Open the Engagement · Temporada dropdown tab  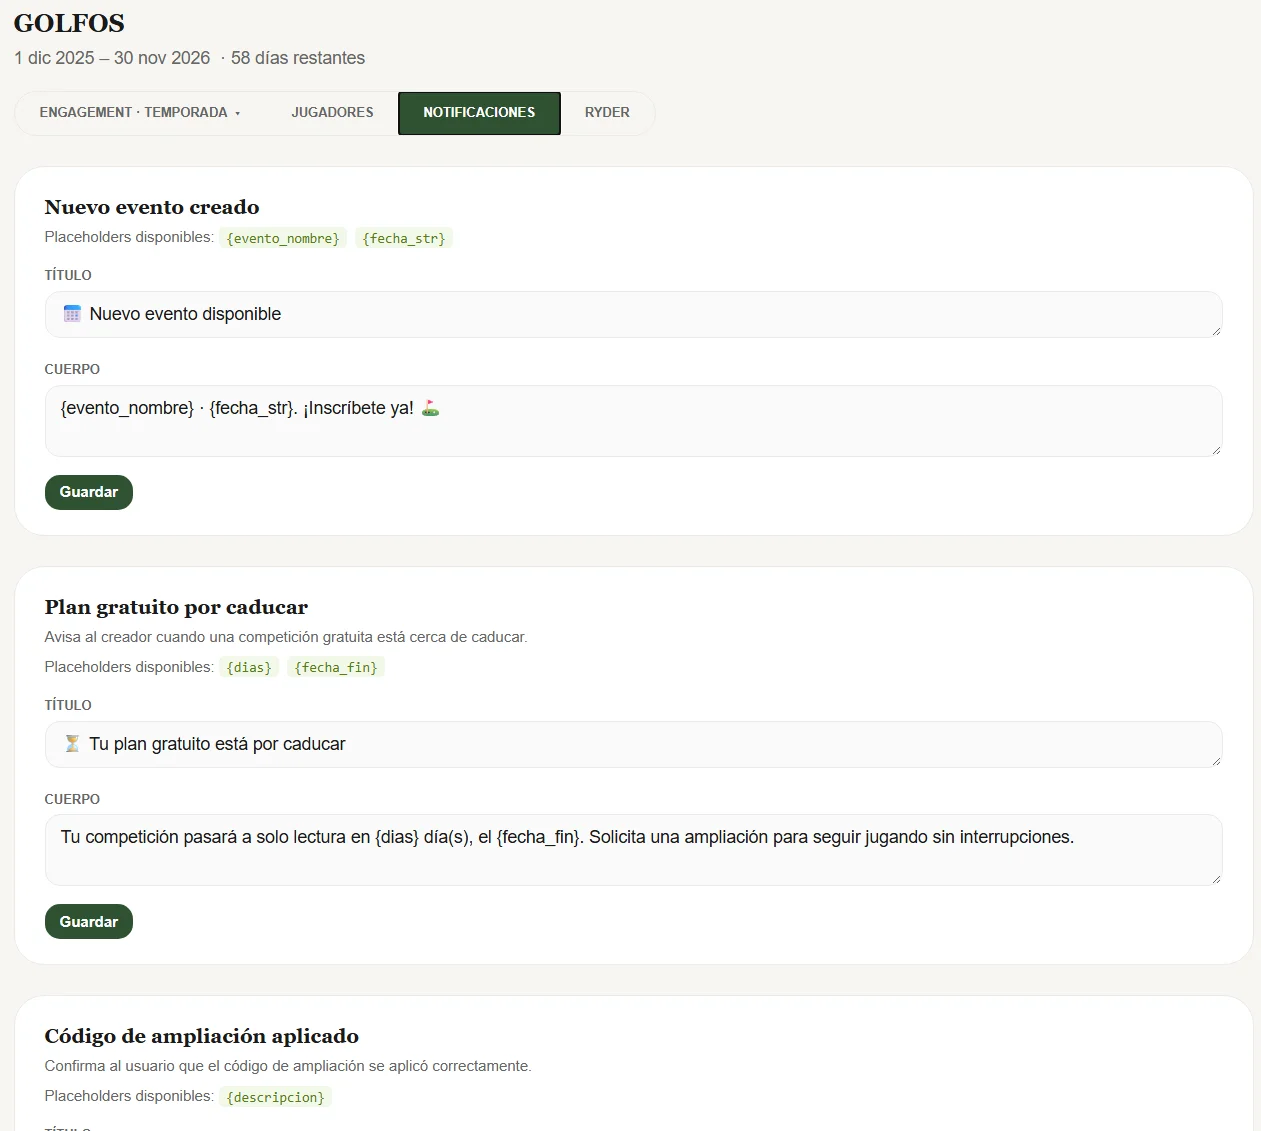click(x=140, y=113)
